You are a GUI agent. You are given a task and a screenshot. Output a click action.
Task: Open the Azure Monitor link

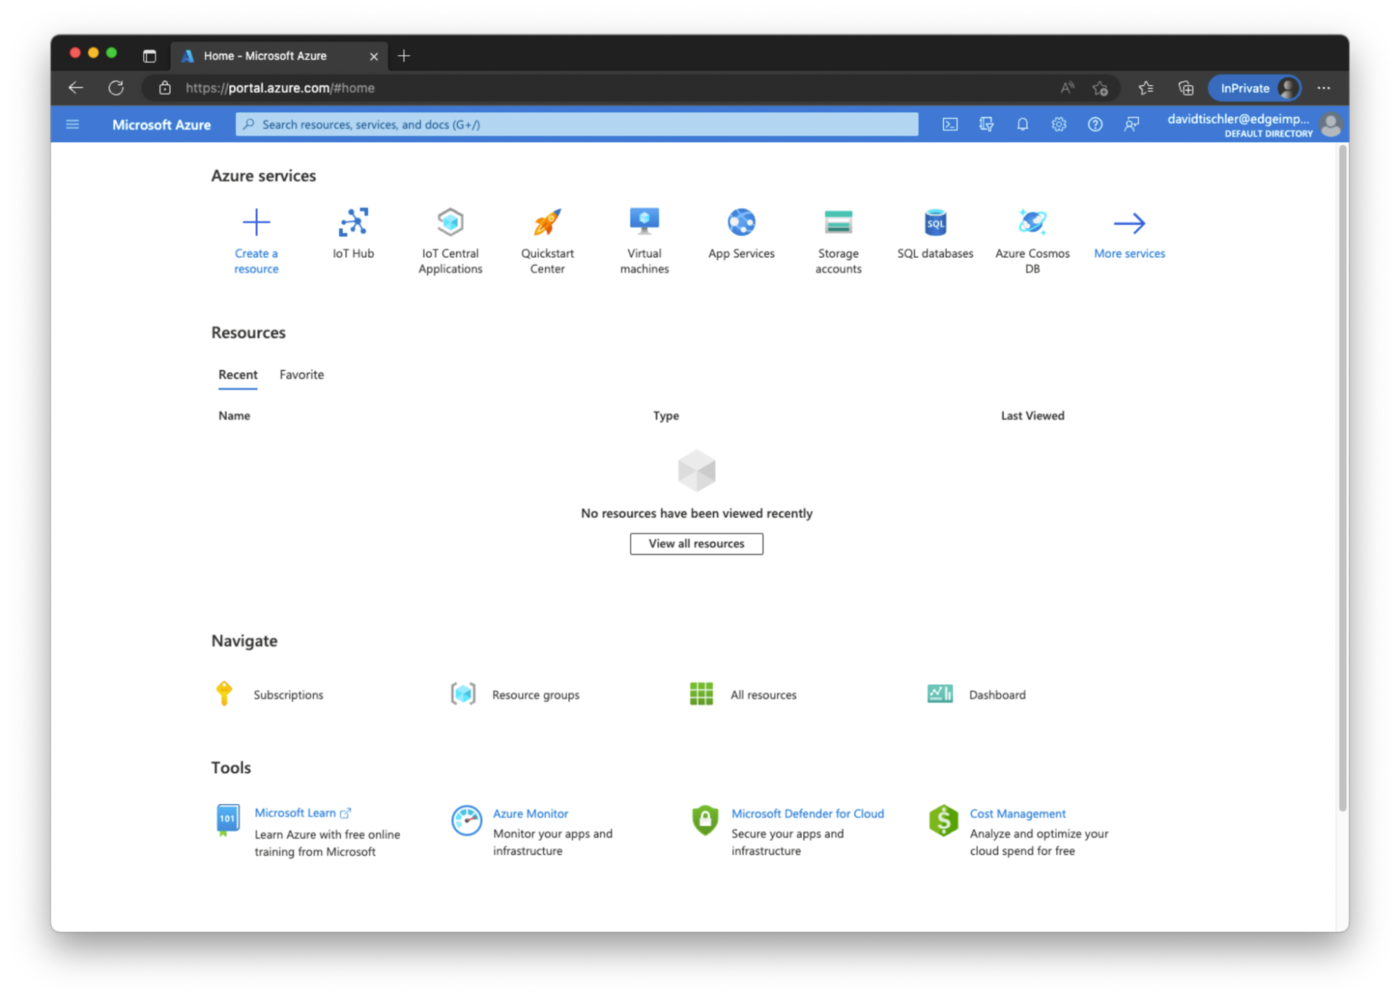click(x=530, y=814)
